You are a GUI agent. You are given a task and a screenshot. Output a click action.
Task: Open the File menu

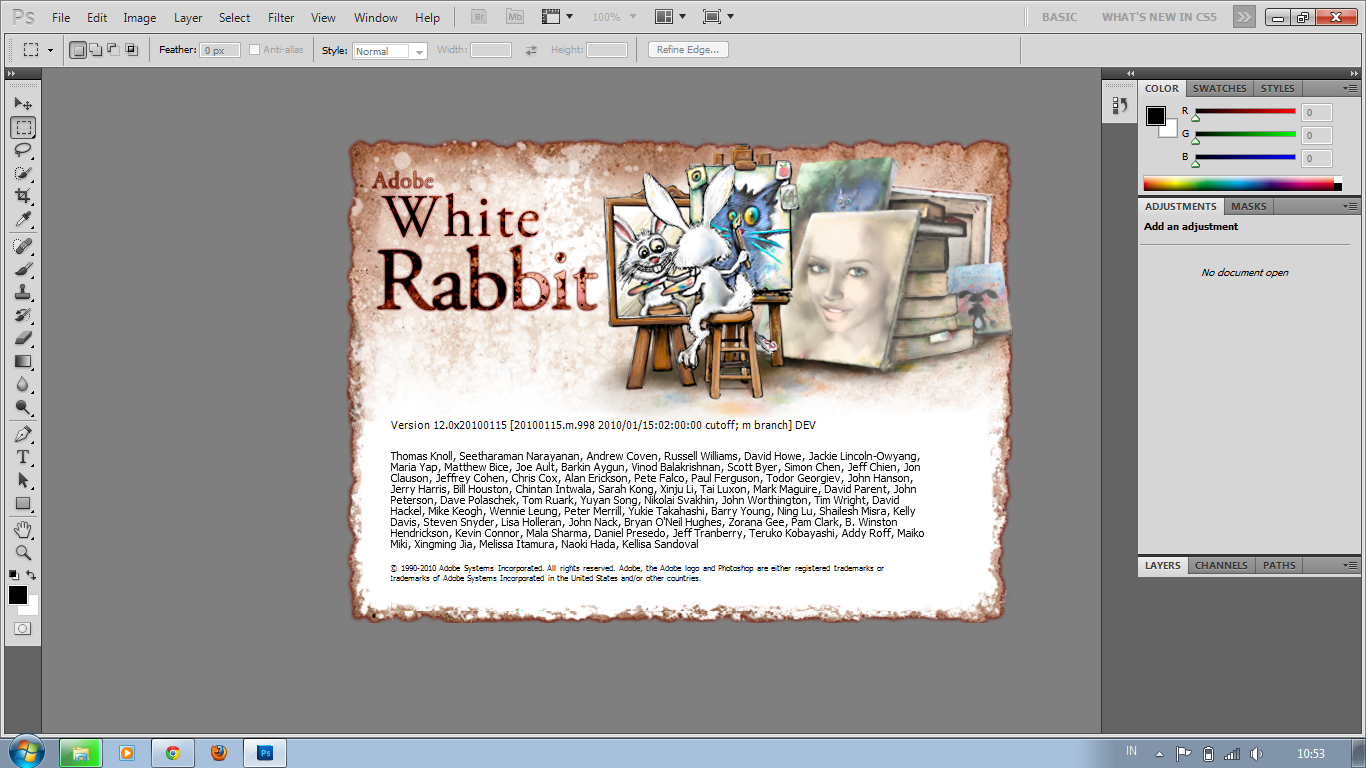pyautogui.click(x=61, y=17)
